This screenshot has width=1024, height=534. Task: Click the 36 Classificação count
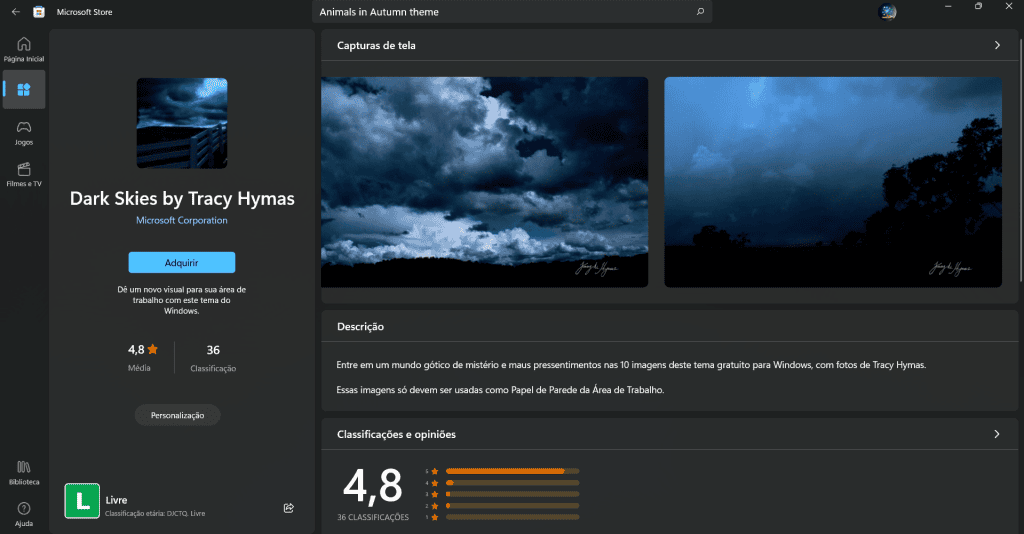(213, 358)
